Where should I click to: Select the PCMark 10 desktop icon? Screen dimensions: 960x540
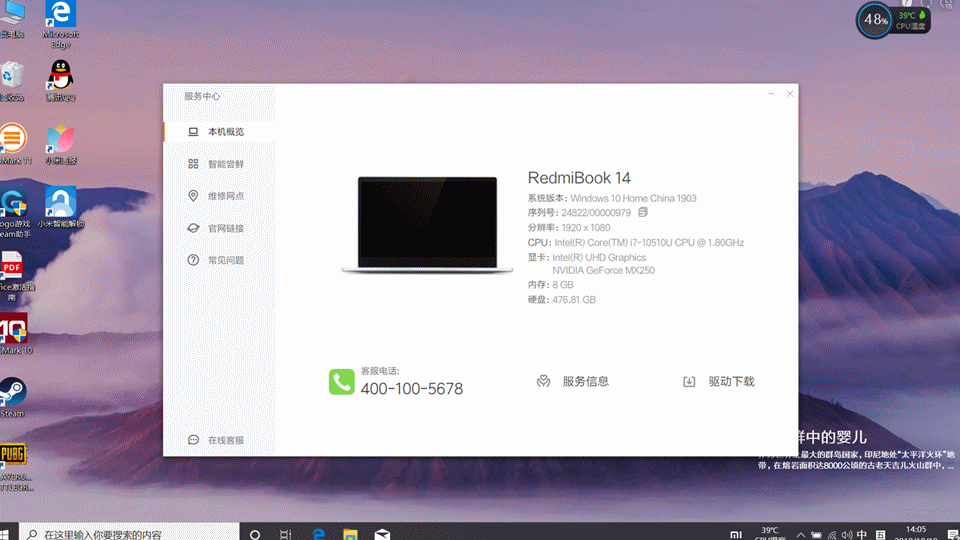click(x=15, y=334)
